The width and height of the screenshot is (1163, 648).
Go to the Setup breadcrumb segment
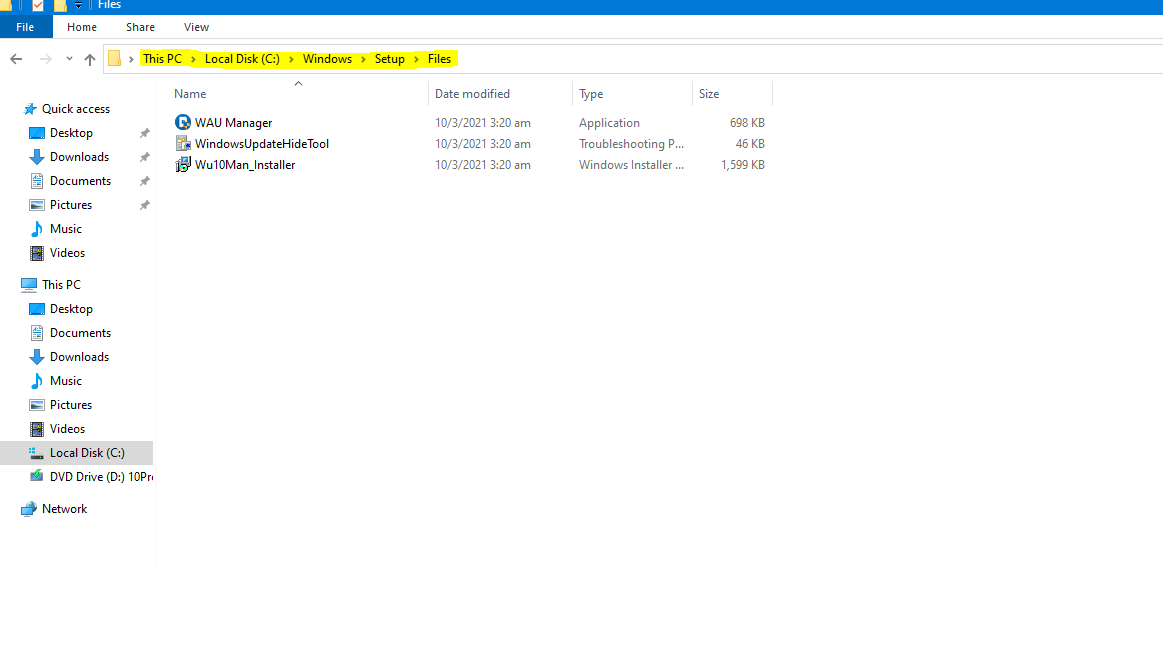[x=389, y=59]
